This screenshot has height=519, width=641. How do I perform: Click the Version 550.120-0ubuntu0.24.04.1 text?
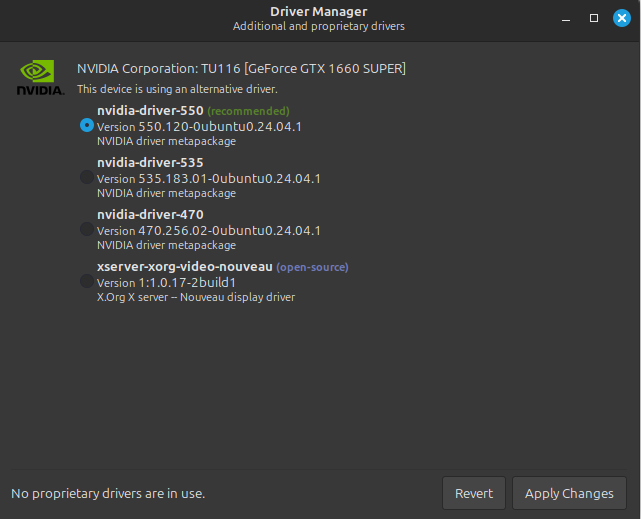199,127
